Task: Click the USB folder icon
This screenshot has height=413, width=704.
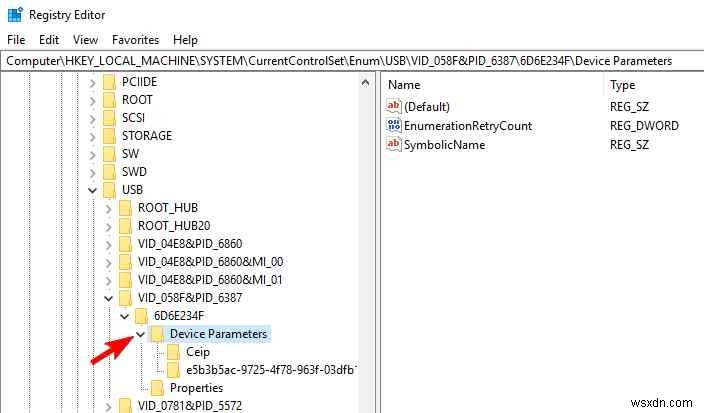Action: point(109,190)
